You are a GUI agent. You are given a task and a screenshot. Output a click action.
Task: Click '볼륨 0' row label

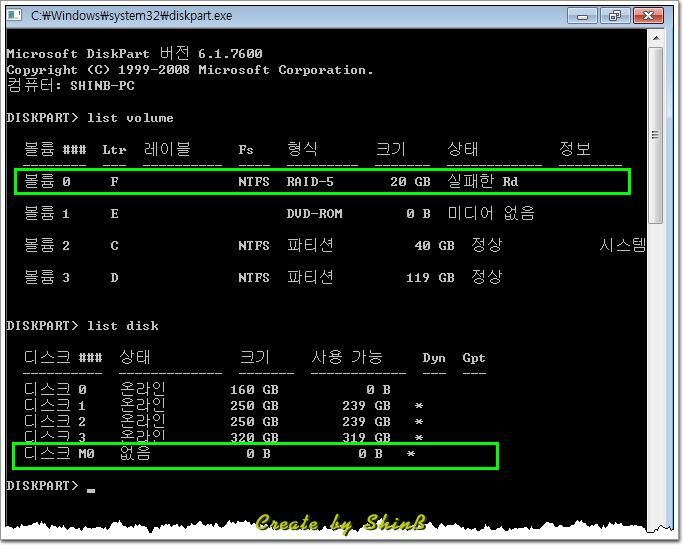coord(47,181)
